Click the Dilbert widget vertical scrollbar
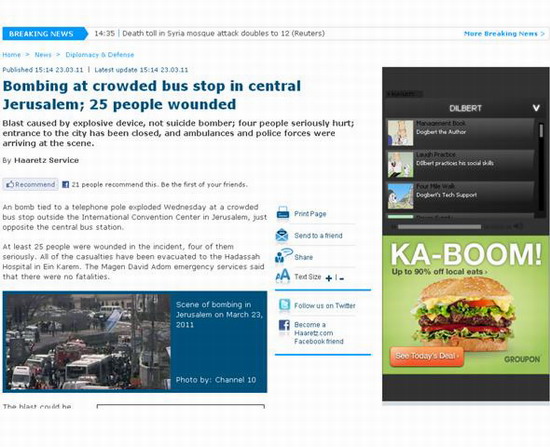Image resolution: width=550 pixels, height=447 pixels. 541,131
